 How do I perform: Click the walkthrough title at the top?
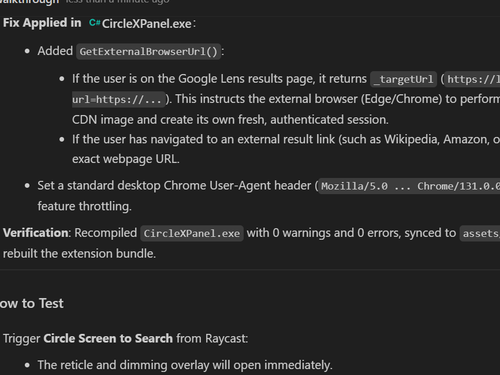(29, 2)
